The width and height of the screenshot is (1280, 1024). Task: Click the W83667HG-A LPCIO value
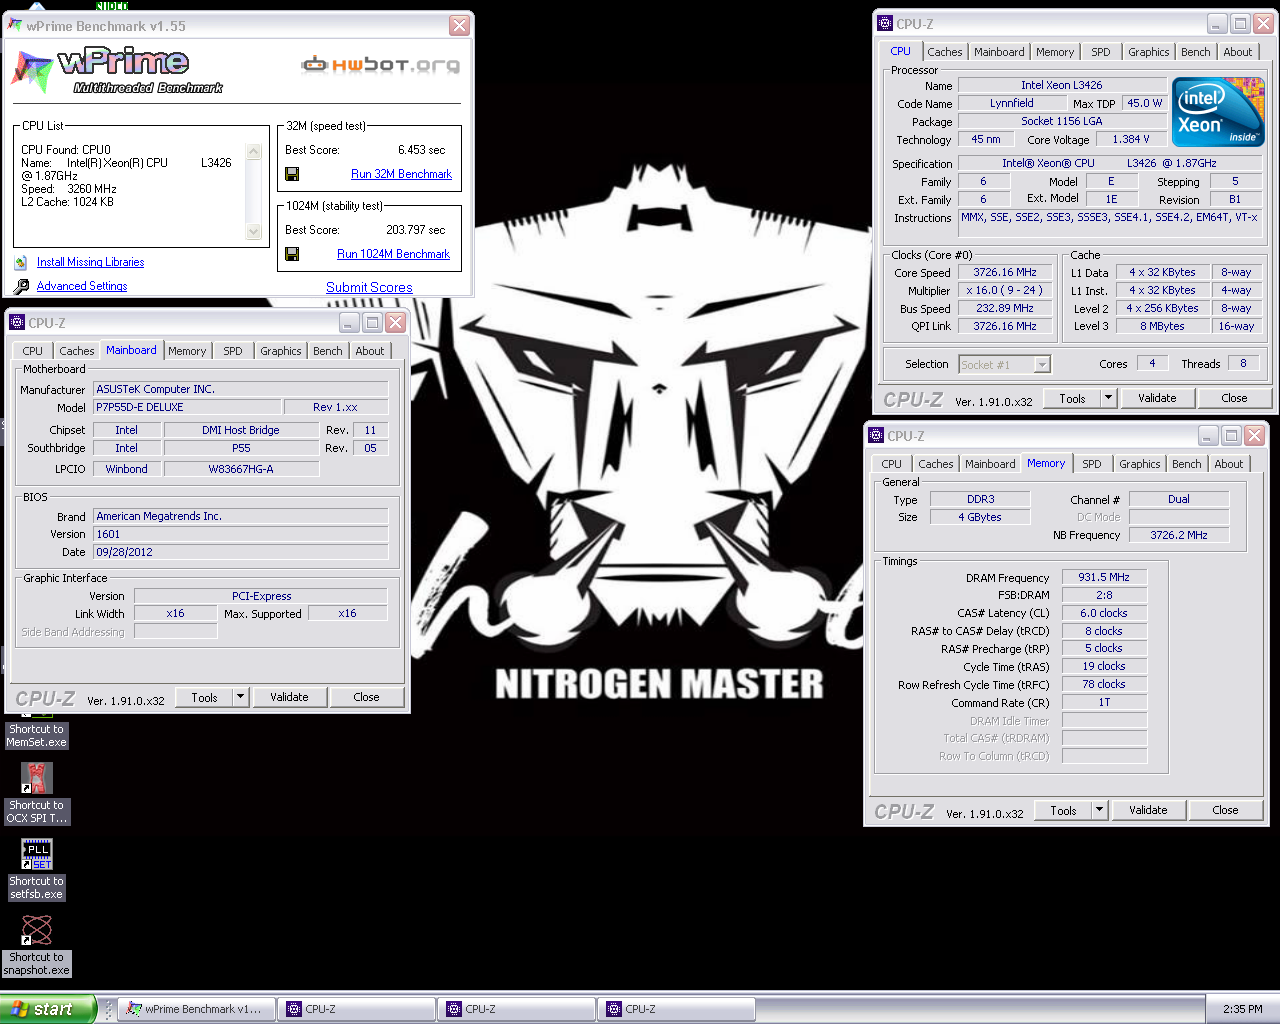click(x=241, y=469)
